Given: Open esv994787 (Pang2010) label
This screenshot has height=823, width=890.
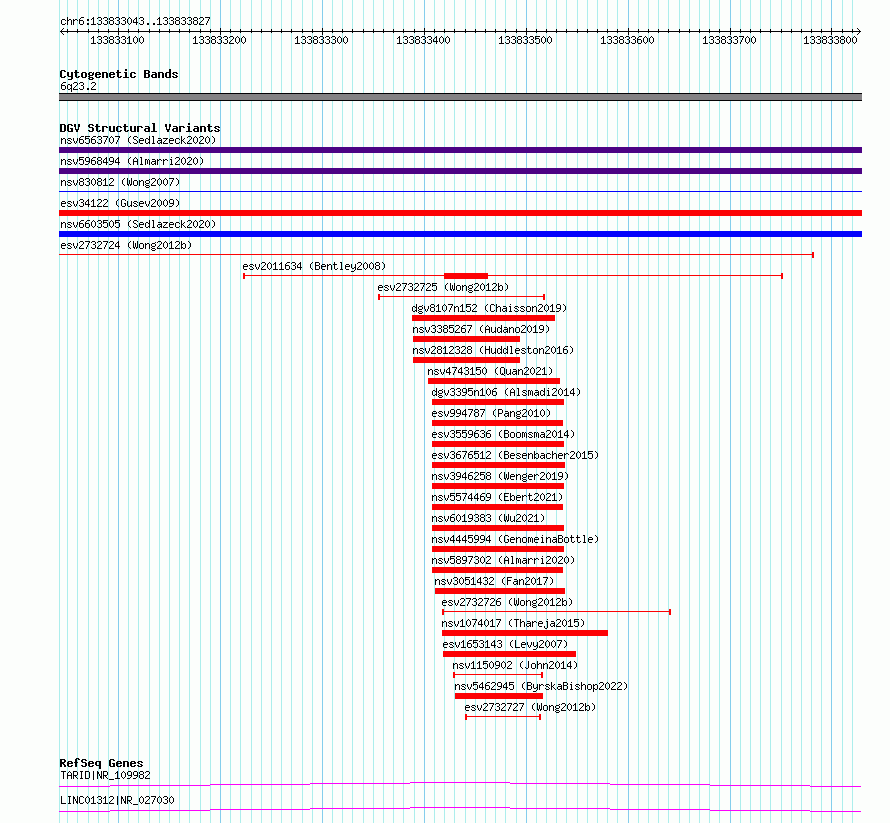Looking at the screenshot, I should pyautogui.click(x=491, y=413).
